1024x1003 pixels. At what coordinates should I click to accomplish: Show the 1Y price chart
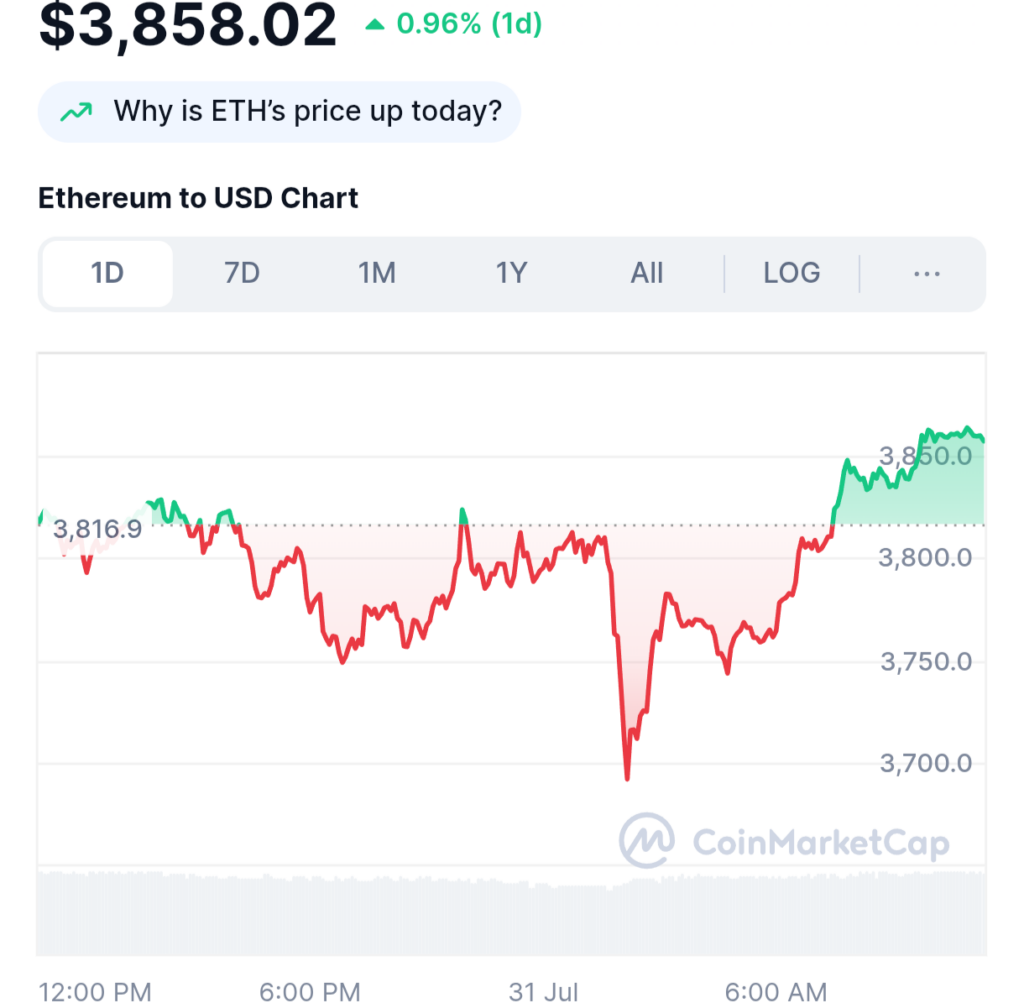[511, 273]
